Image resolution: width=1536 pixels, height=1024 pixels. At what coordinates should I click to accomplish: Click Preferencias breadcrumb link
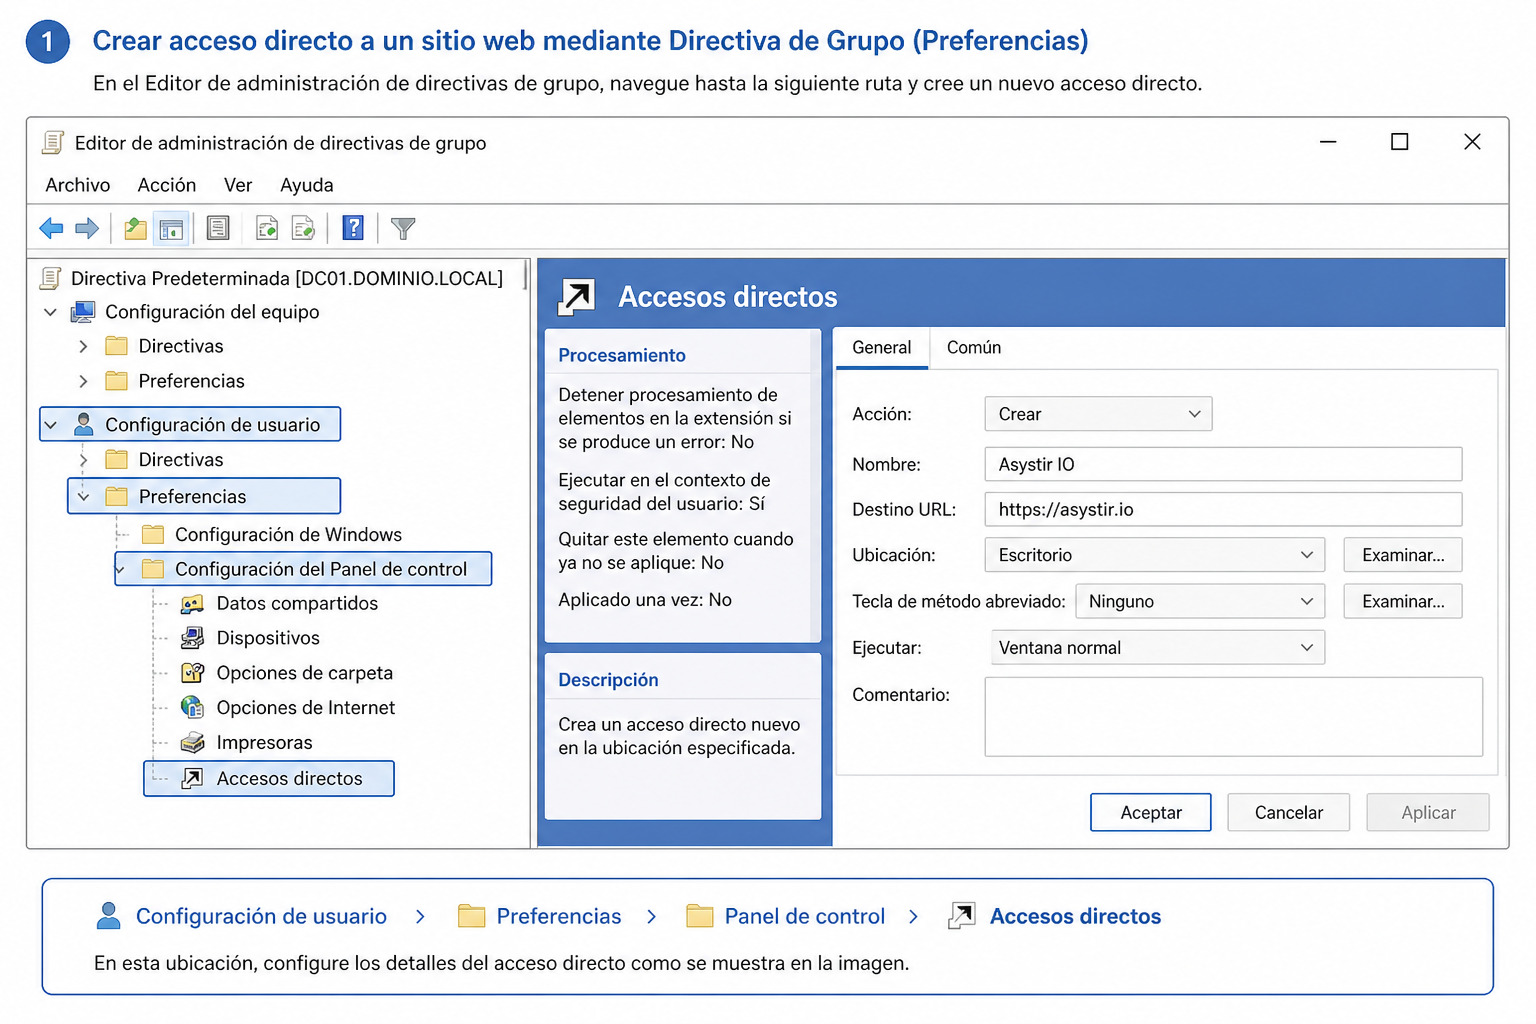tap(559, 916)
